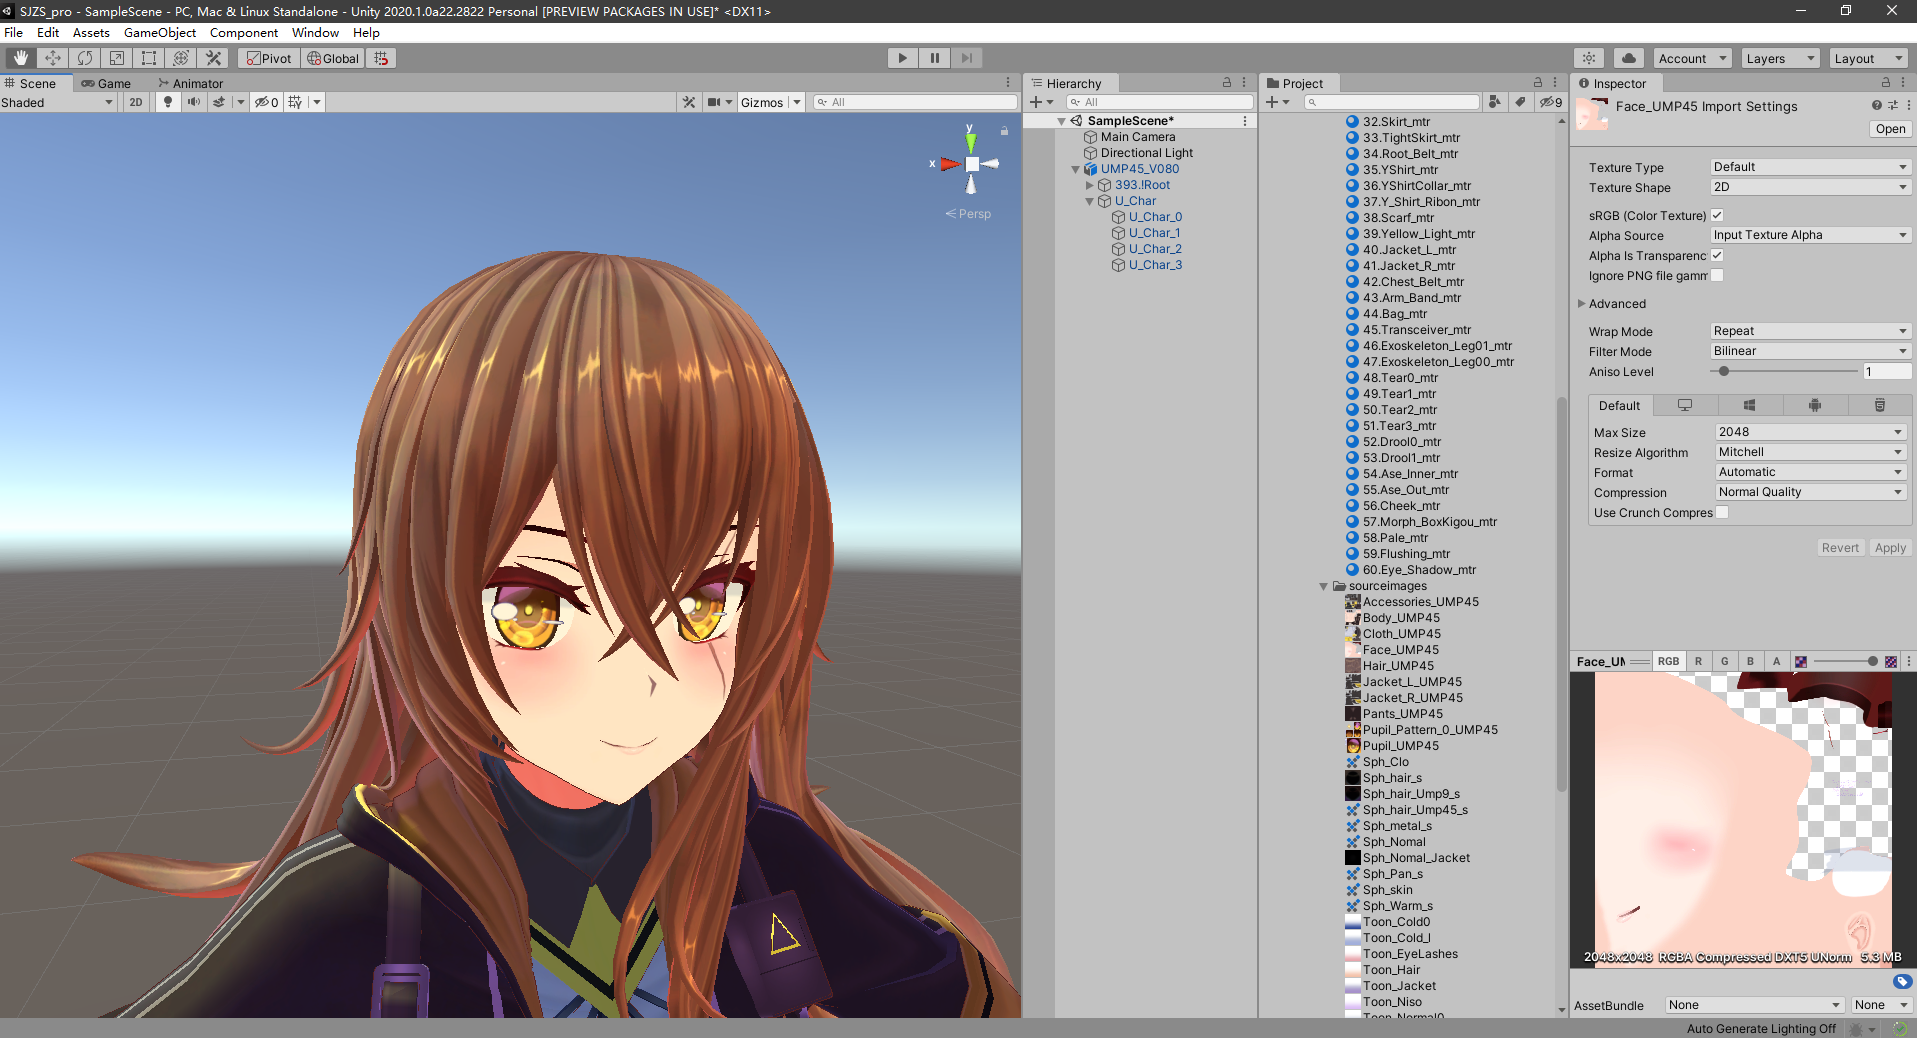Select the Rect transform tool

coord(149,58)
